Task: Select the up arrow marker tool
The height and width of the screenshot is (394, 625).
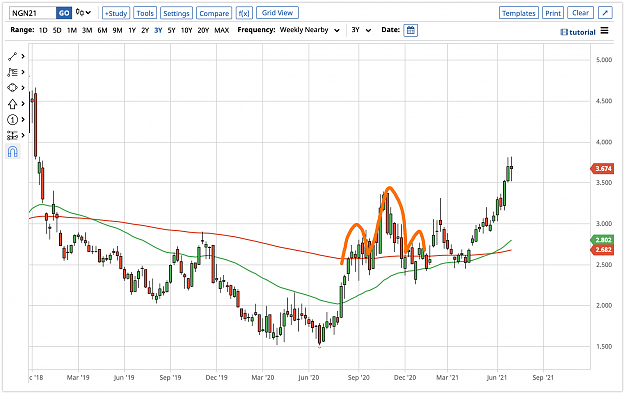Action: (12, 104)
